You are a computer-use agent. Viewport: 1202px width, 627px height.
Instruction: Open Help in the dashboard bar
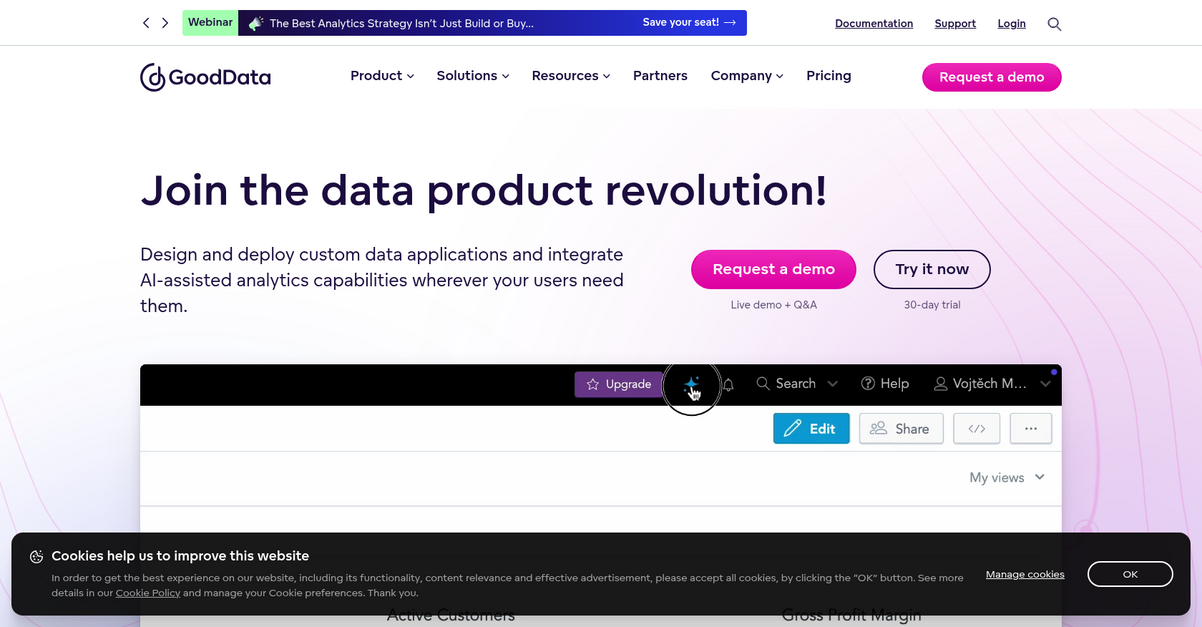tap(885, 384)
